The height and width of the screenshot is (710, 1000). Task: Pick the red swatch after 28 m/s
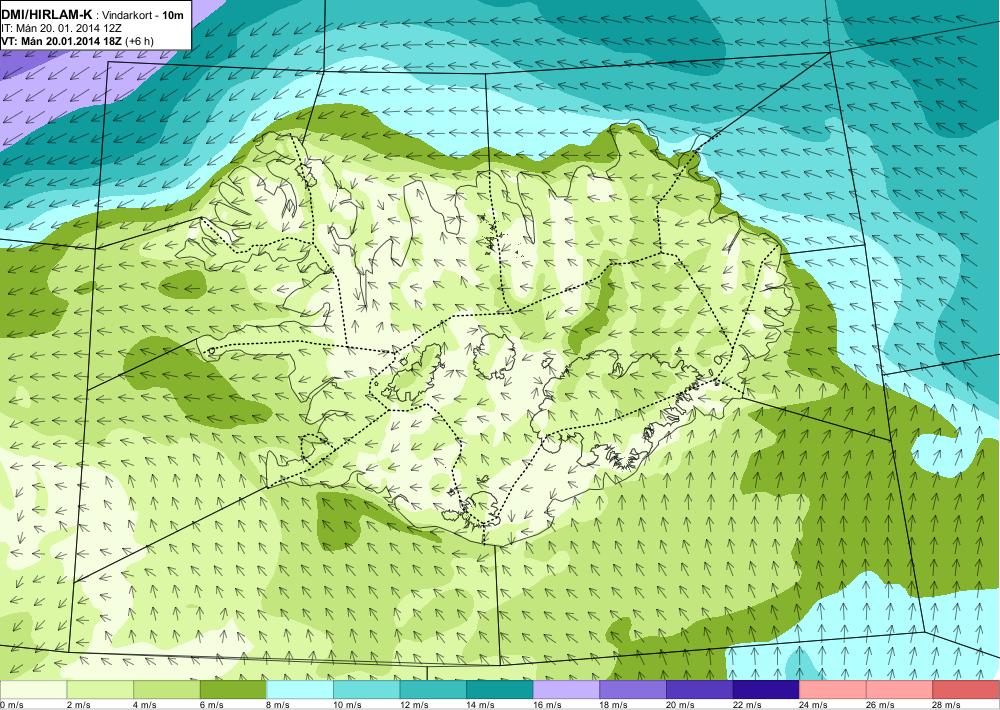click(x=966, y=690)
